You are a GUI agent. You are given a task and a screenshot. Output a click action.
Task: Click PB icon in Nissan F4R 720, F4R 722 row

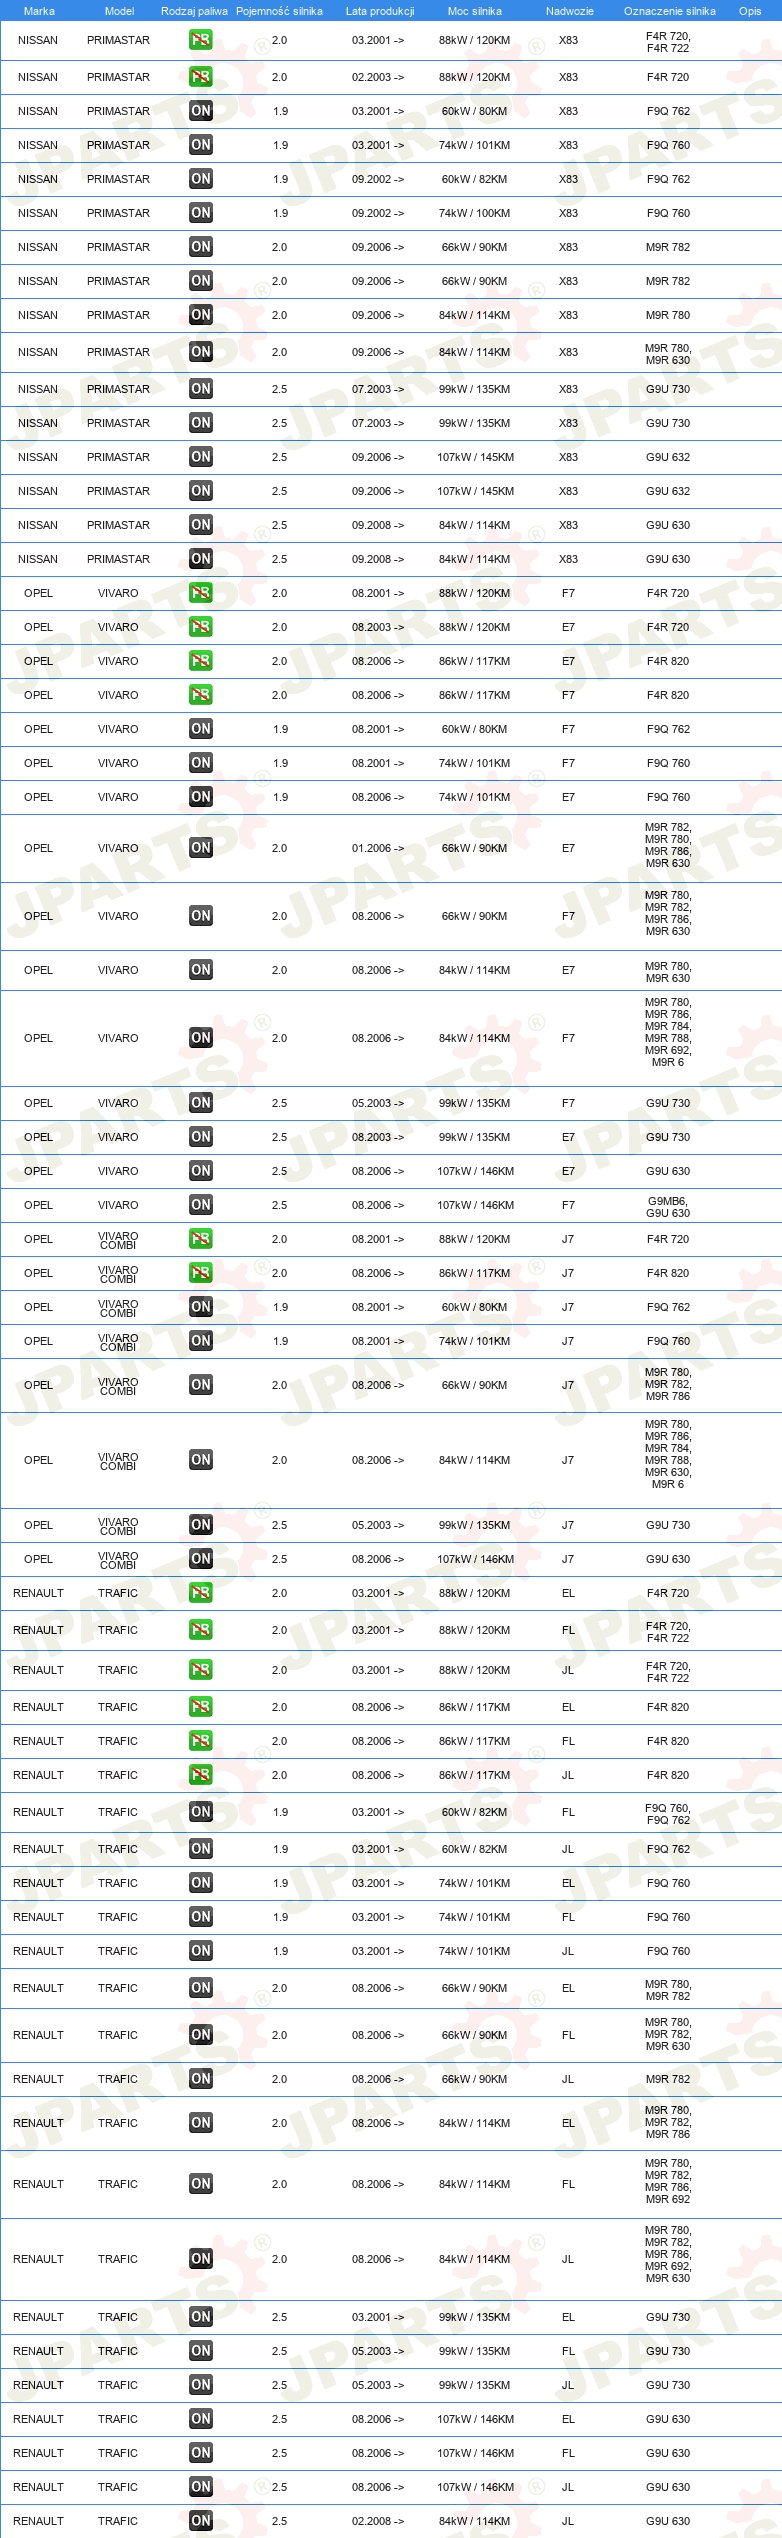pos(201,40)
